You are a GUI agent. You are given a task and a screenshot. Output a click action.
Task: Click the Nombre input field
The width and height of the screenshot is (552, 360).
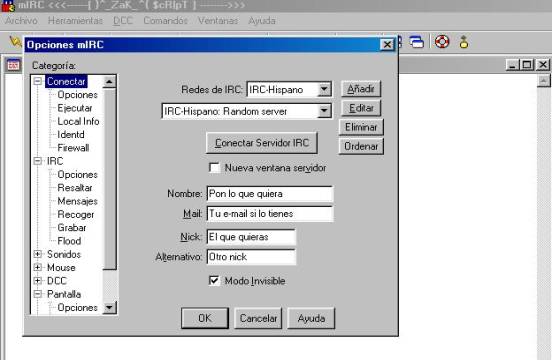click(x=270, y=194)
